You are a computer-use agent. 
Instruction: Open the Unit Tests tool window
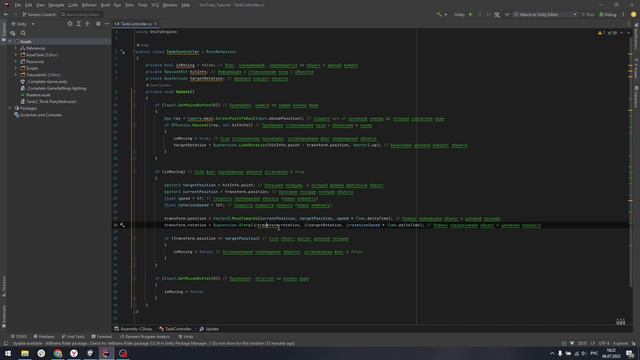[73, 337]
